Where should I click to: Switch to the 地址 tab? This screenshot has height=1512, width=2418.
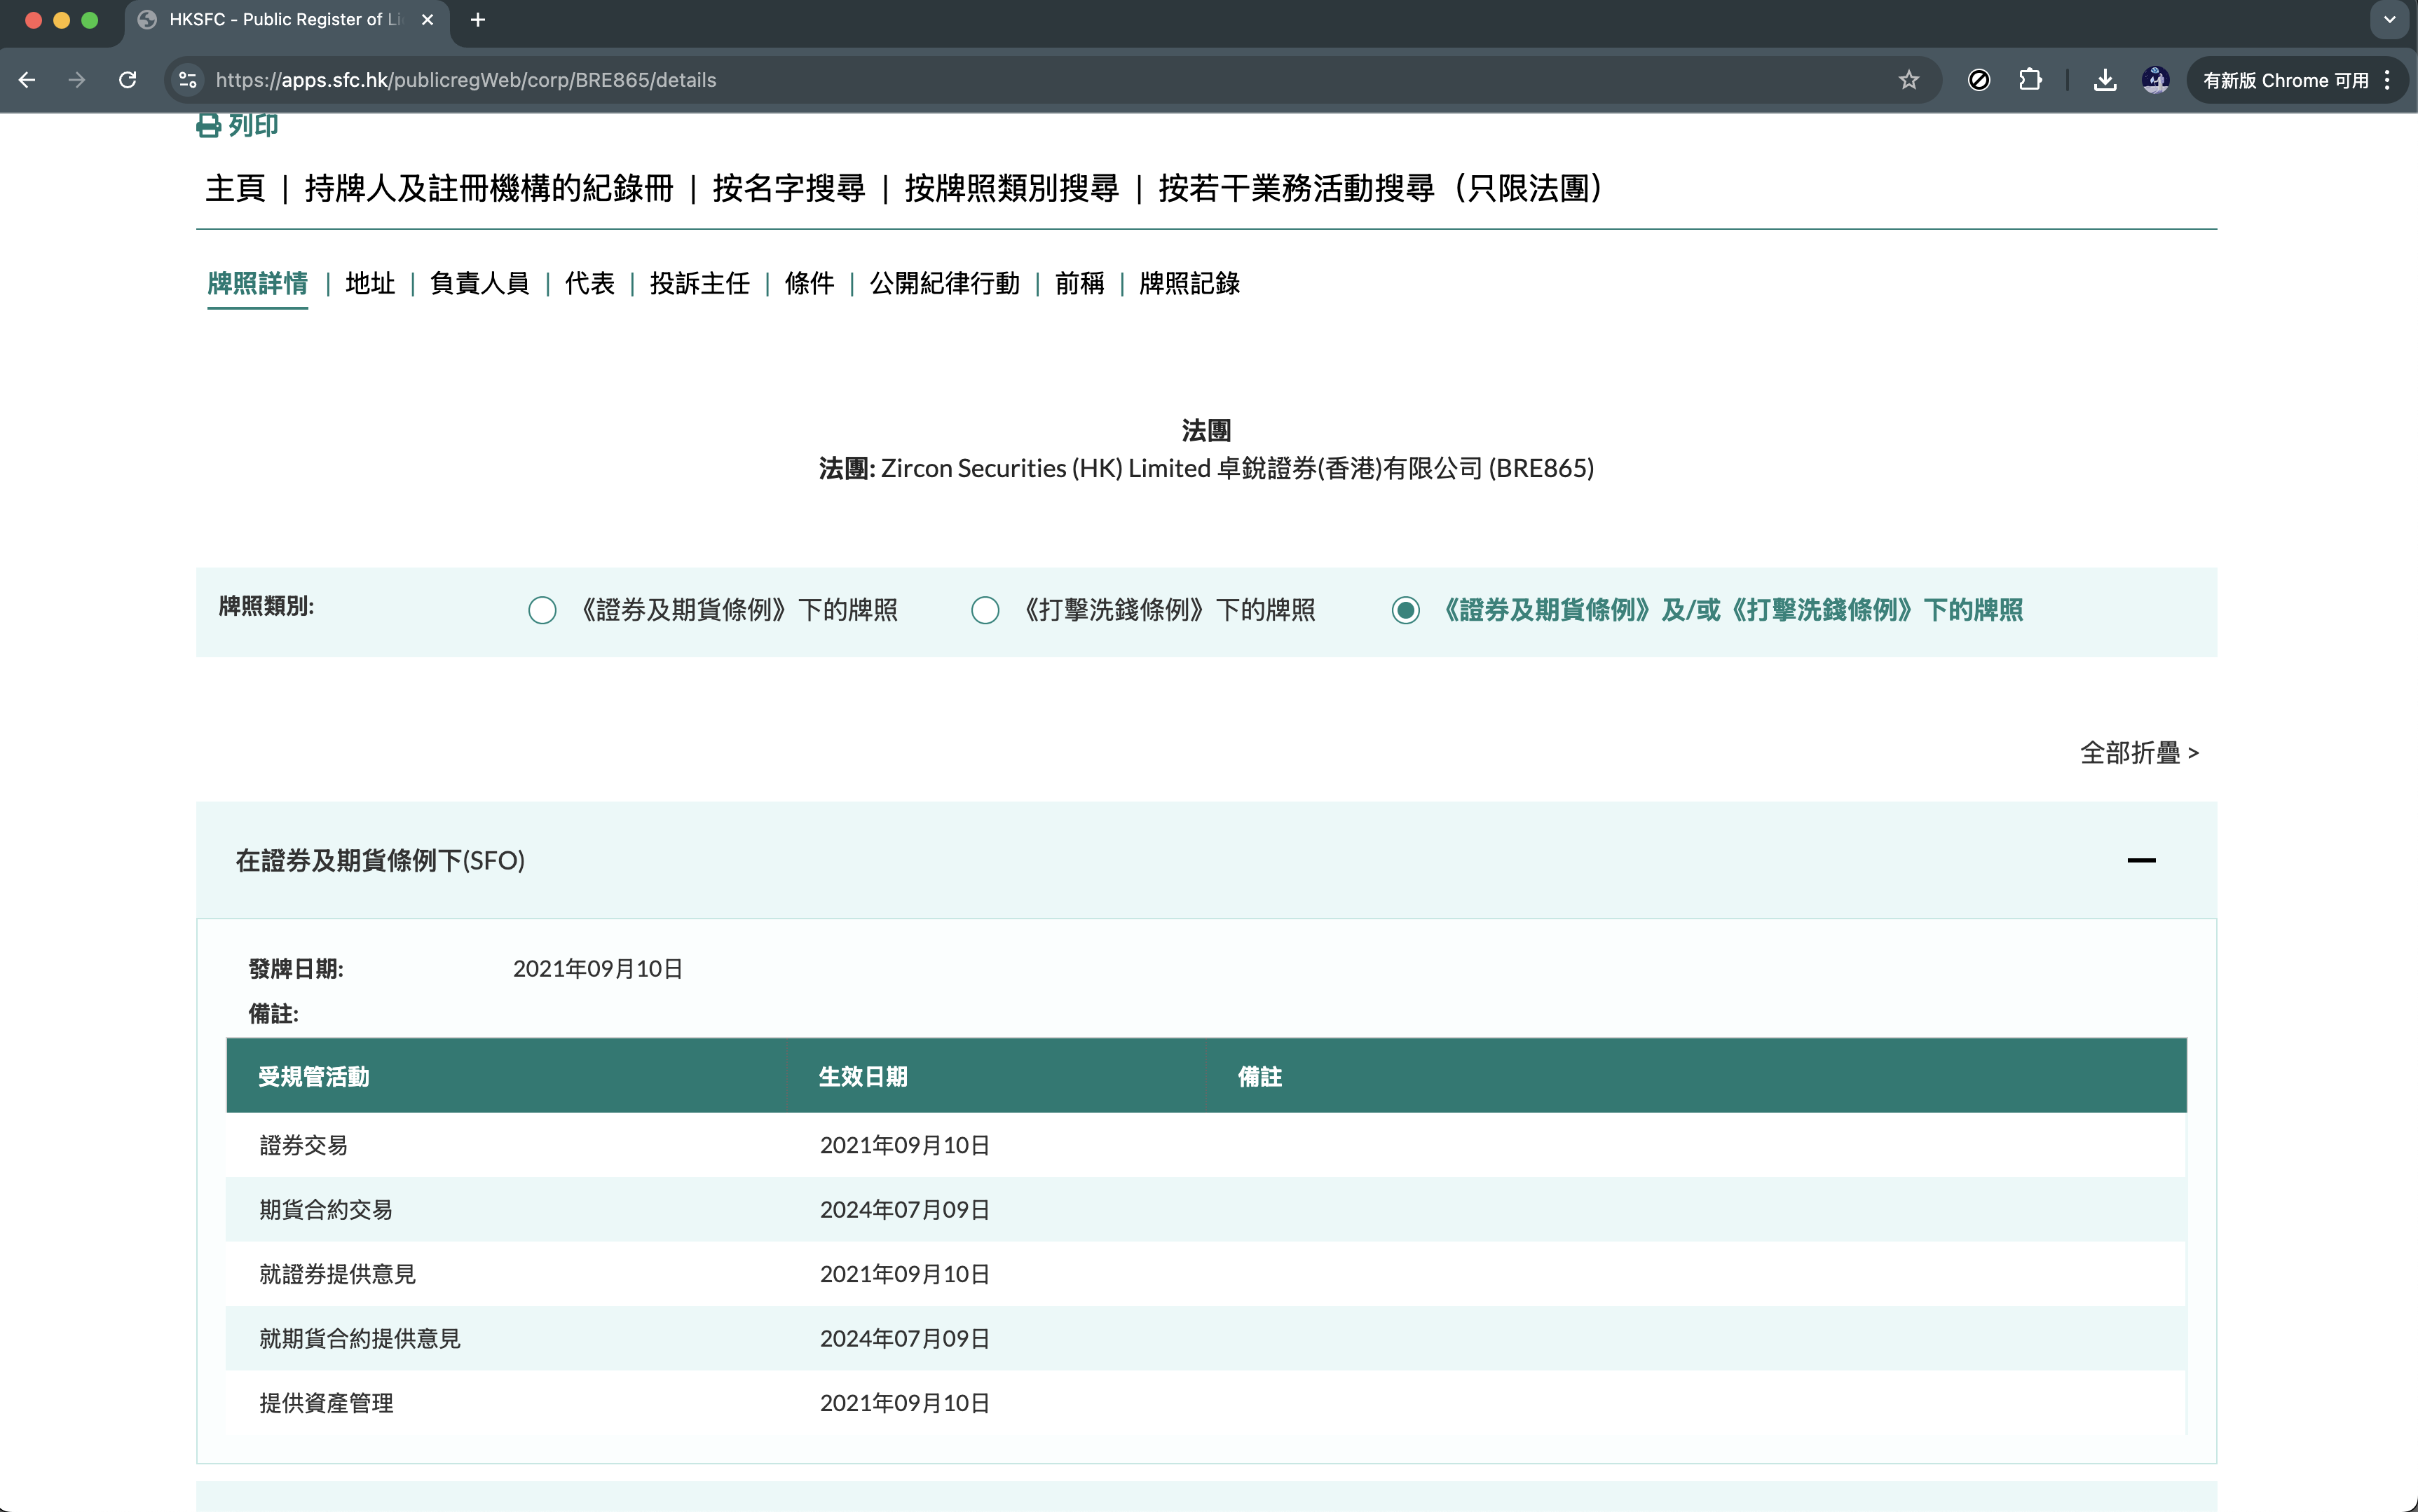pyautogui.click(x=370, y=284)
